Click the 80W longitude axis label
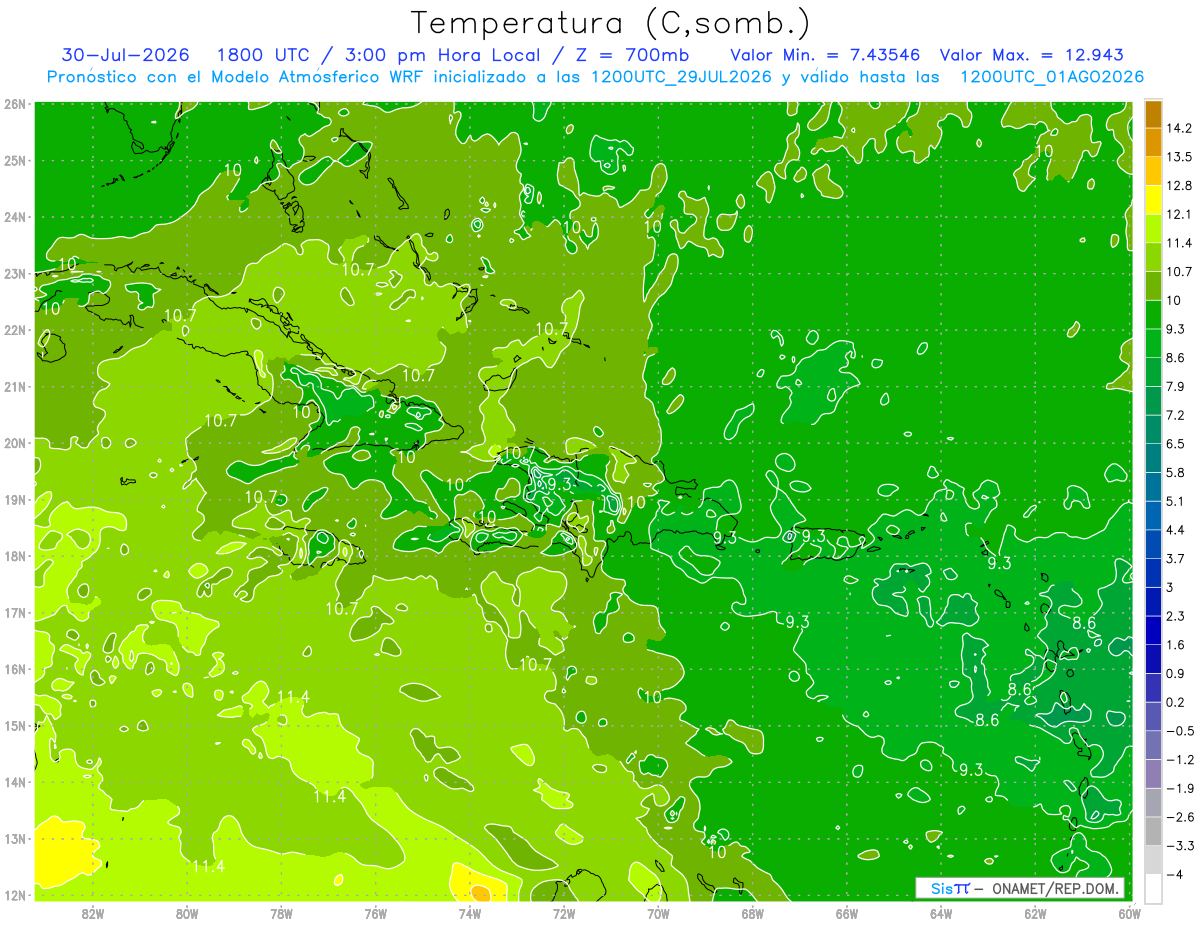 [187, 914]
